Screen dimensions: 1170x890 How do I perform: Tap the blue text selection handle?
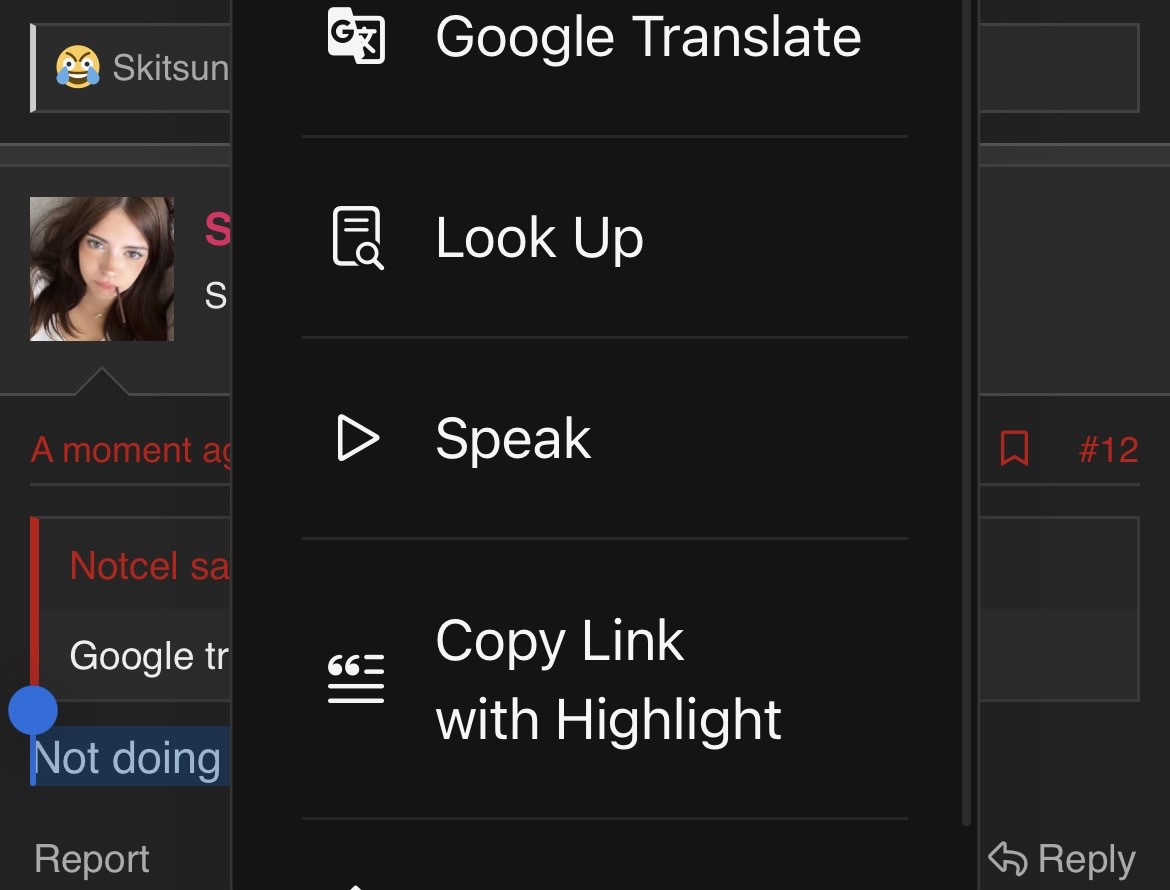33,711
